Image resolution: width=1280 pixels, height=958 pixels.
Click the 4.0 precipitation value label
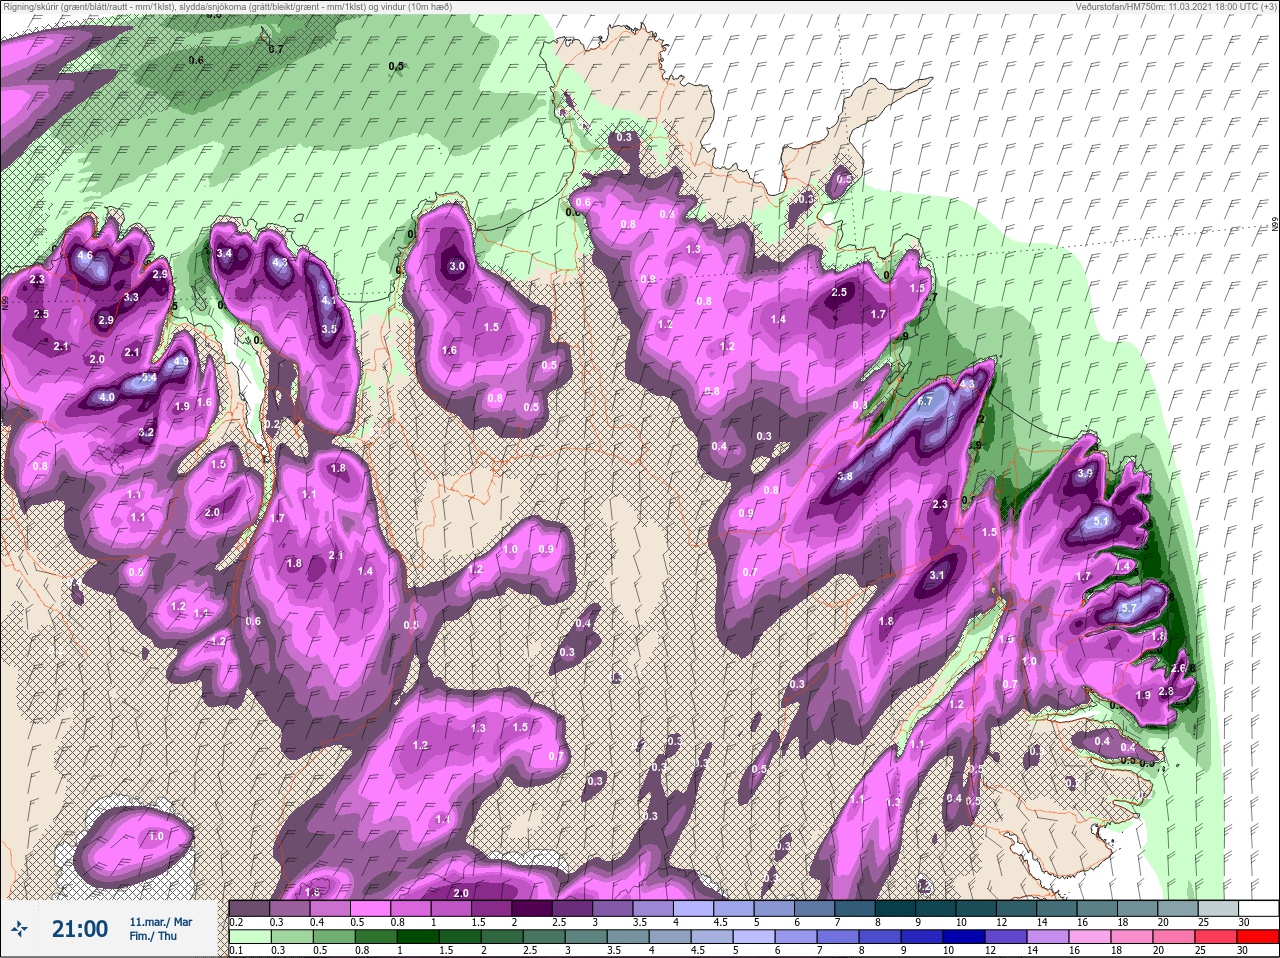tap(107, 397)
